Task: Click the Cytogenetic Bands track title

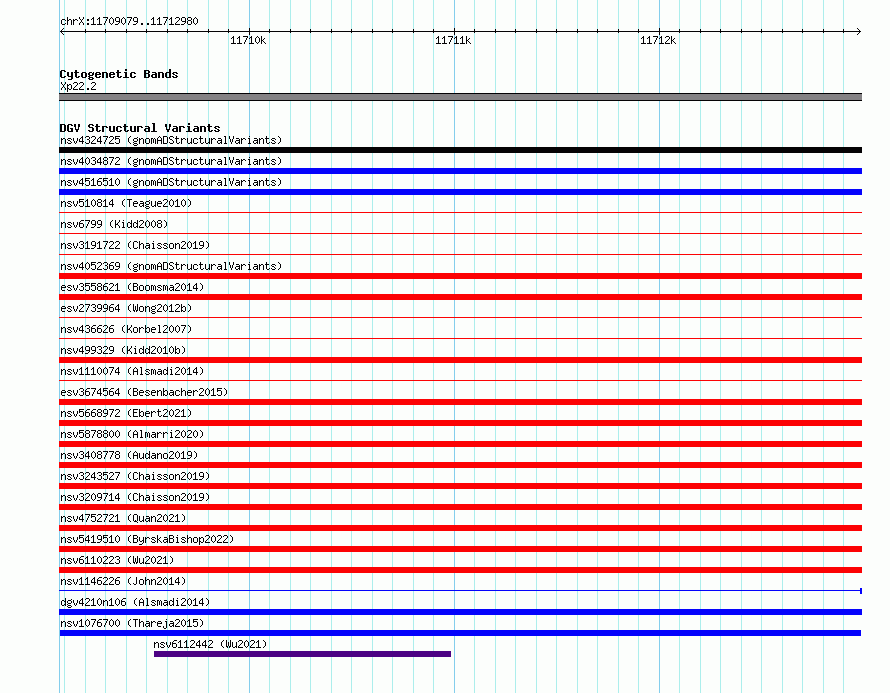Action: tap(119, 74)
